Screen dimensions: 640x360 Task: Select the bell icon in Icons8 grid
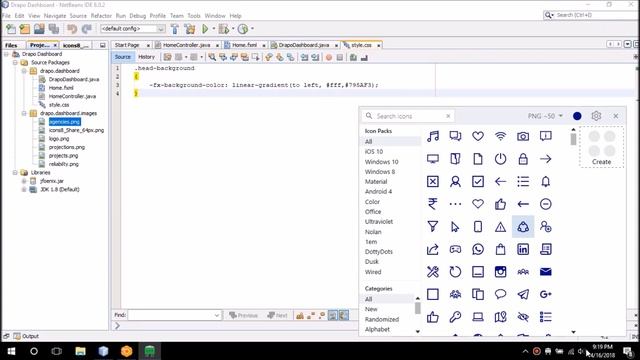(x=546, y=181)
